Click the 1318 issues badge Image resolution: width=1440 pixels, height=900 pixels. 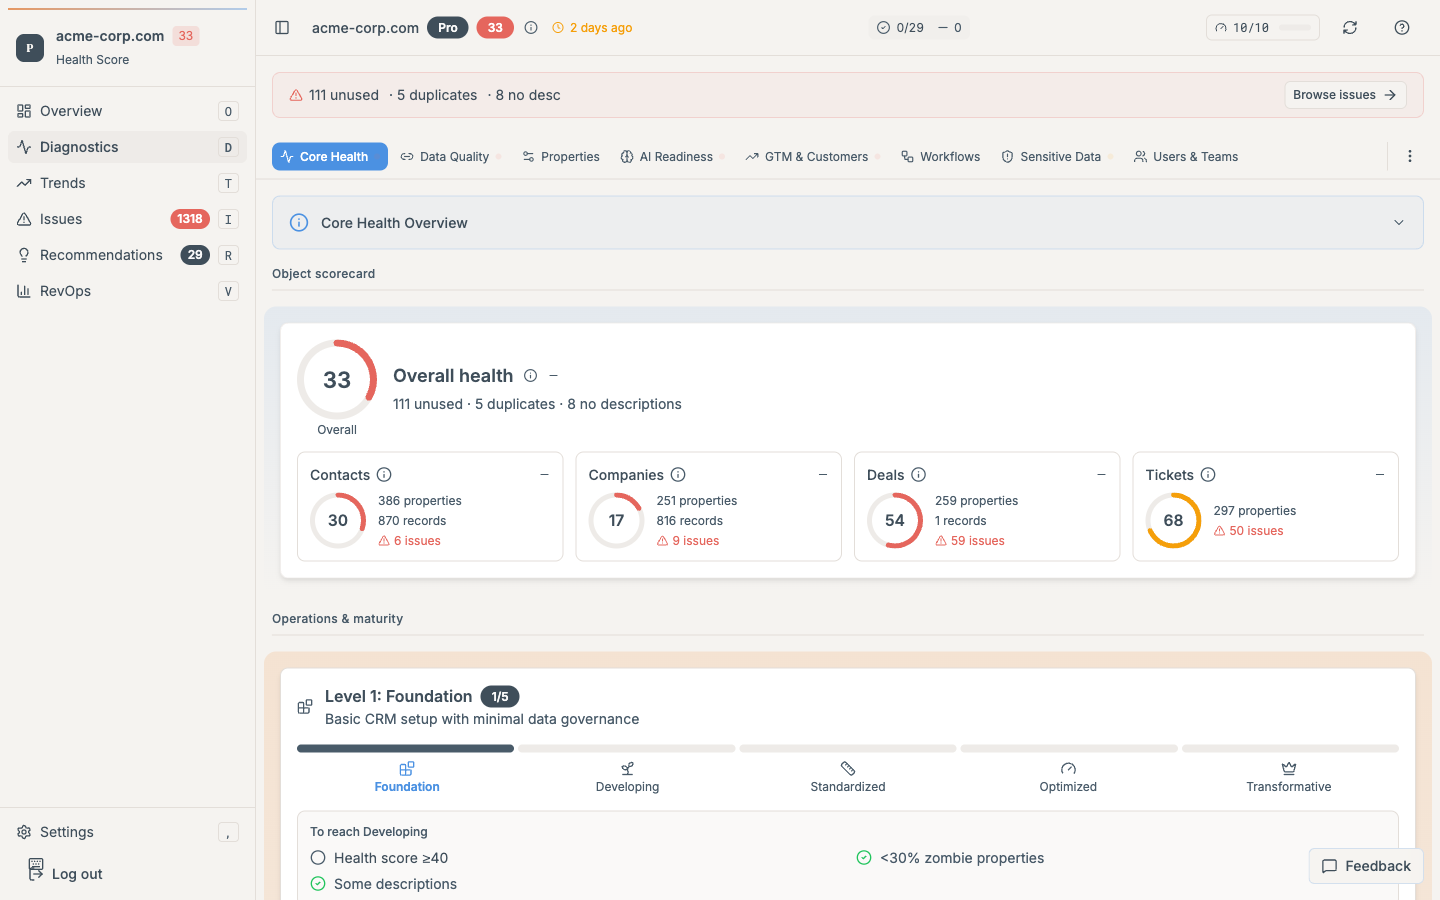pos(189,219)
